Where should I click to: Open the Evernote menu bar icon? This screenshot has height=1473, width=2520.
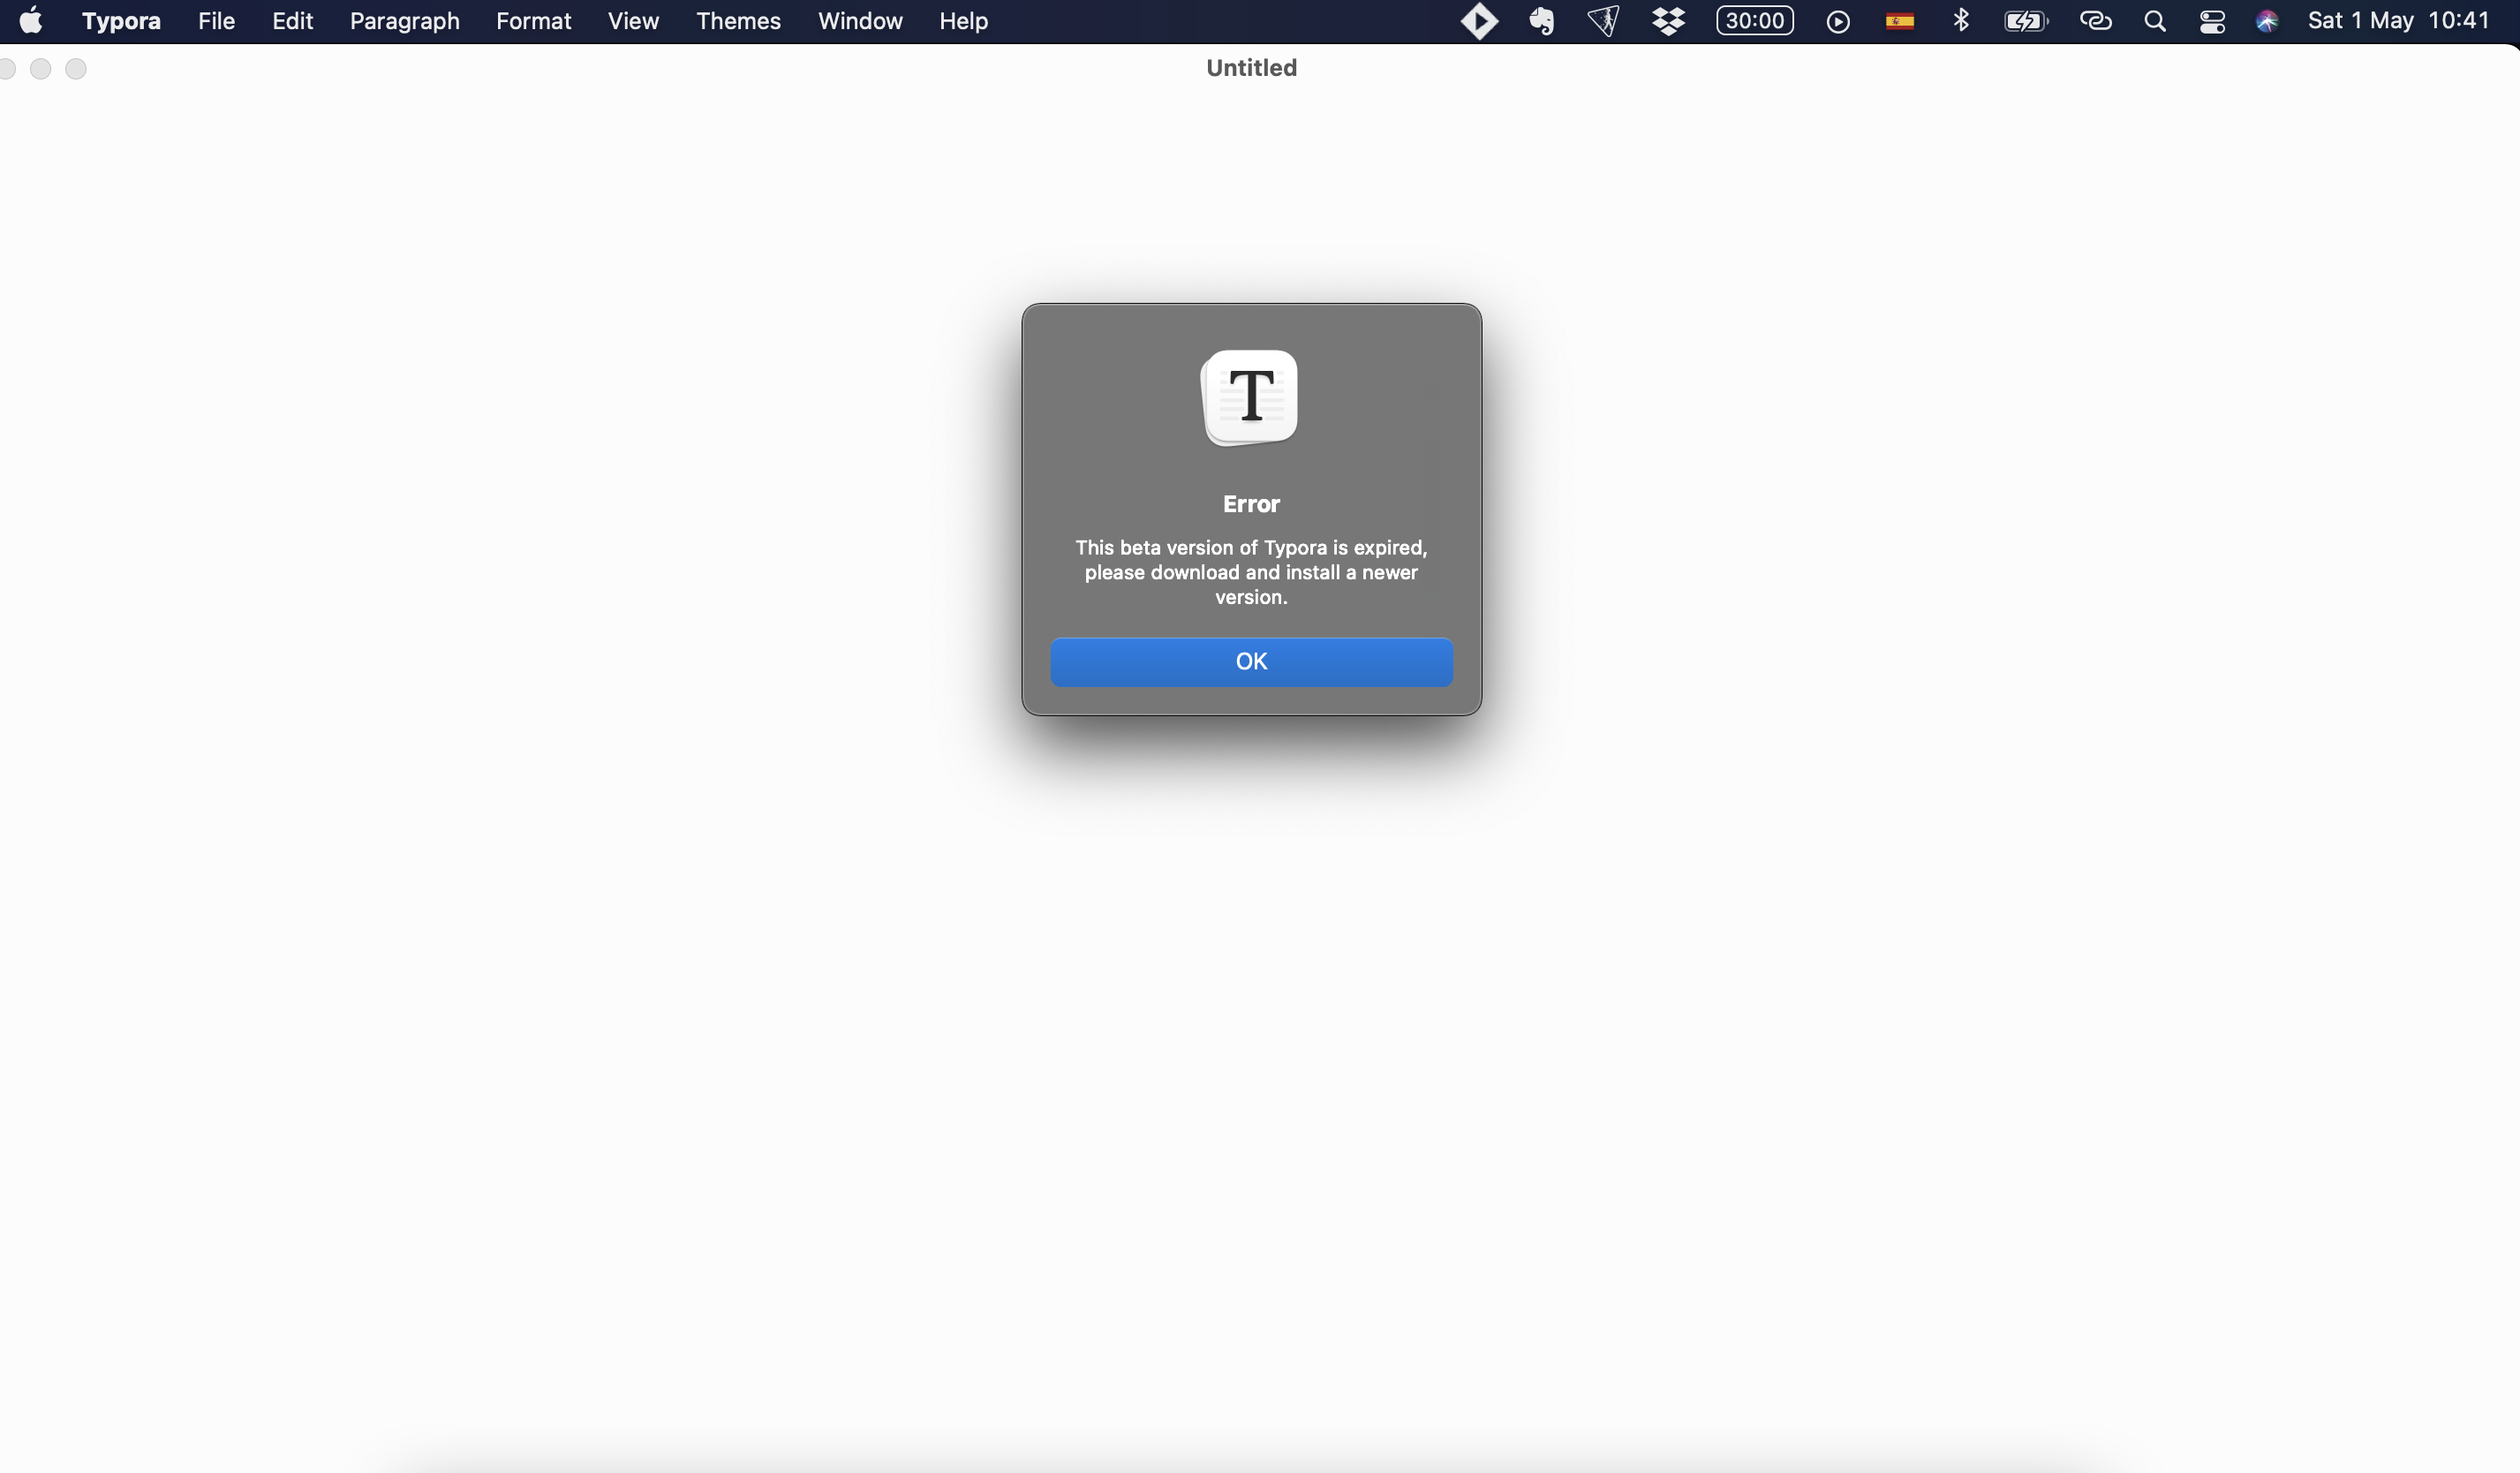[x=1541, y=21]
